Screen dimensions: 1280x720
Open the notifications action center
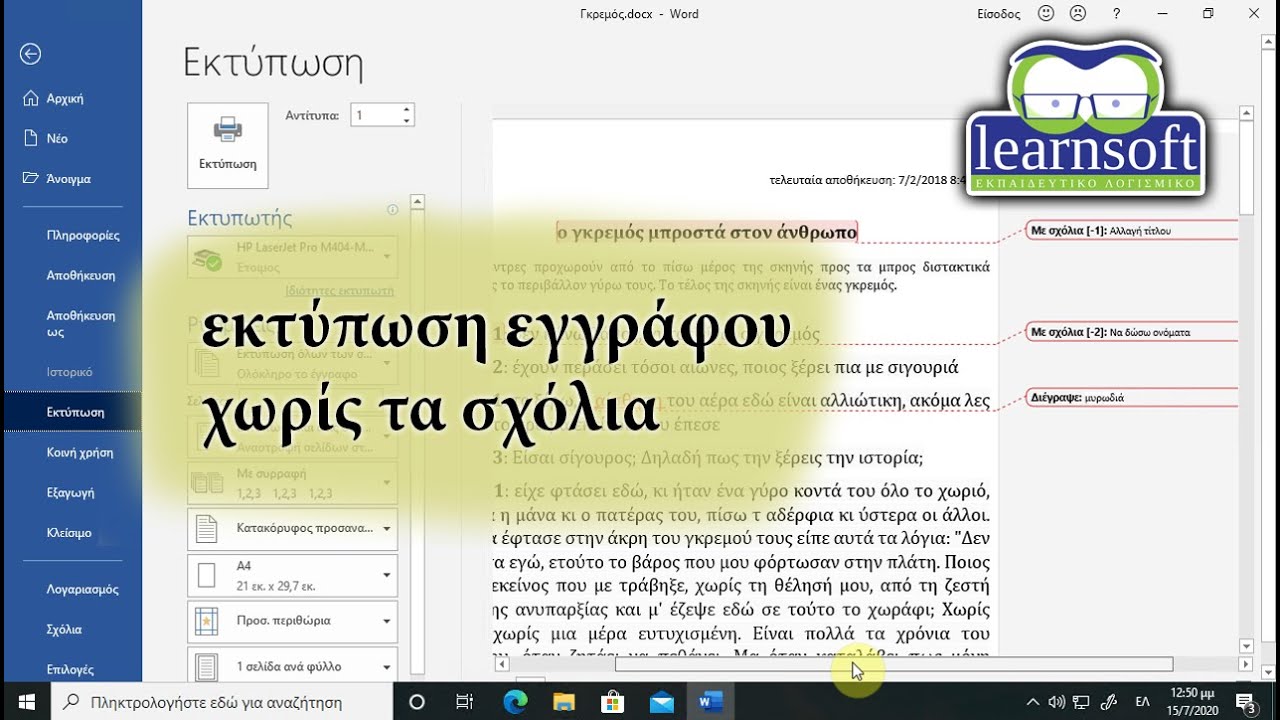coord(1246,702)
